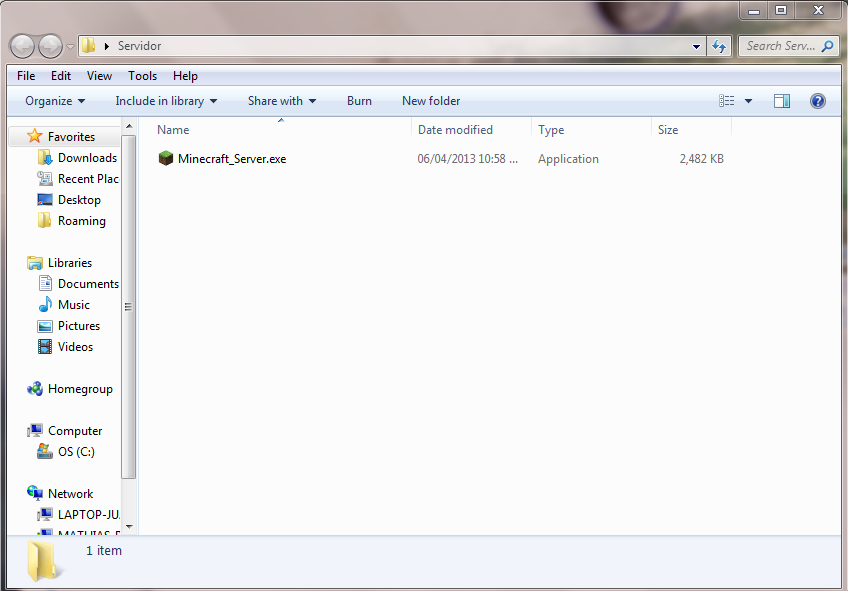Open the Tools menu
Screen dimensions: 848x591
pos(142,76)
